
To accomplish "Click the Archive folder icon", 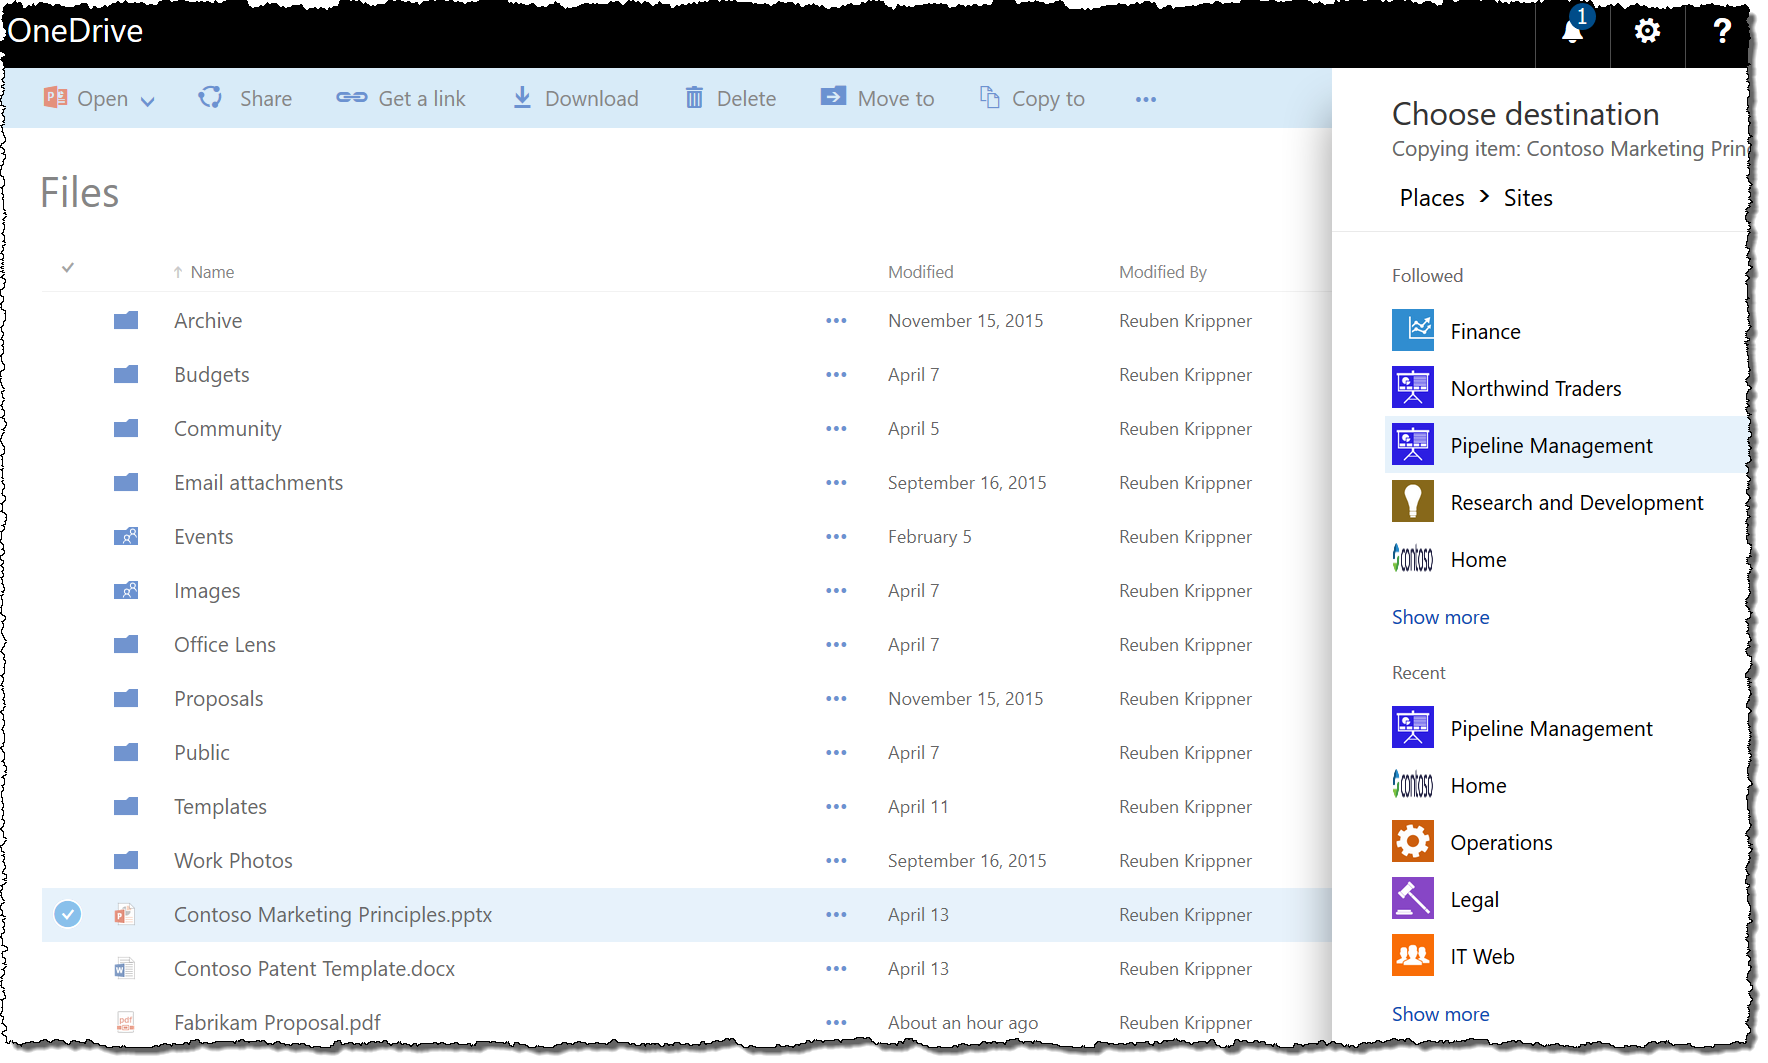I will click(x=126, y=321).
